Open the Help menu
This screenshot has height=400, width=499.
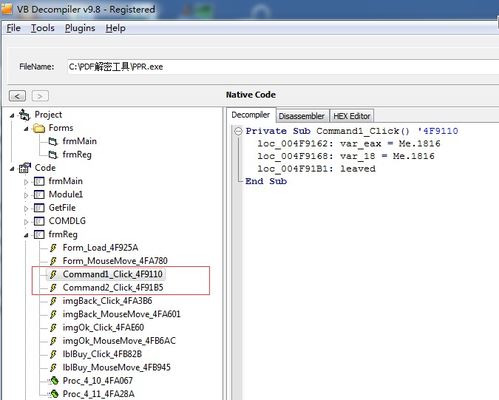click(115, 28)
